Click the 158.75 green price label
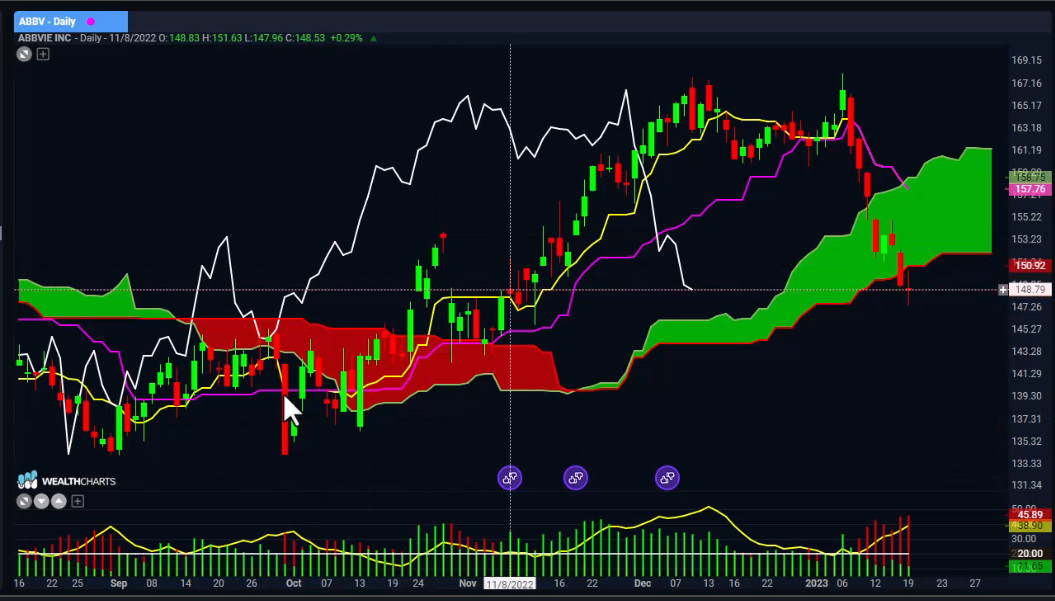1055x601 pixels. pos(1028,178)
